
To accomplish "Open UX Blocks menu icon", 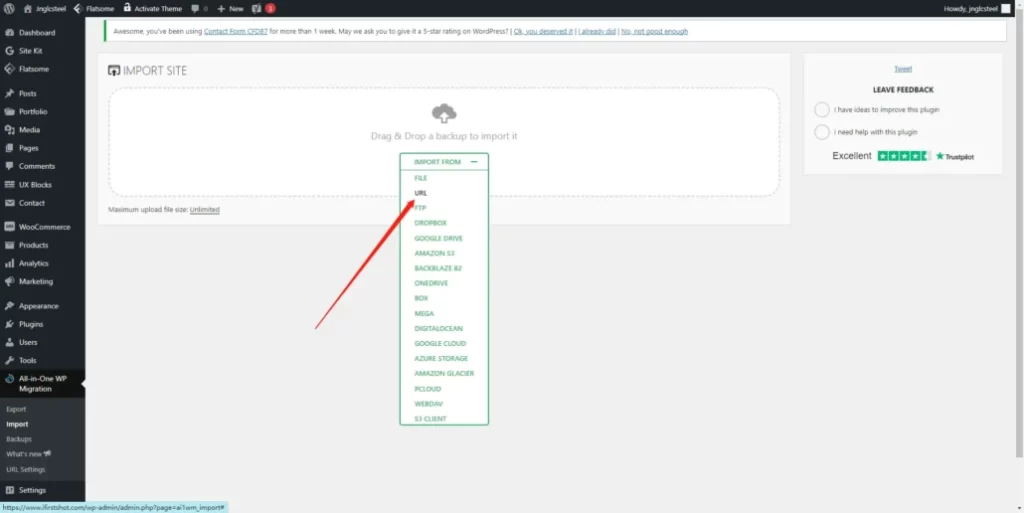I will point(9,185).
